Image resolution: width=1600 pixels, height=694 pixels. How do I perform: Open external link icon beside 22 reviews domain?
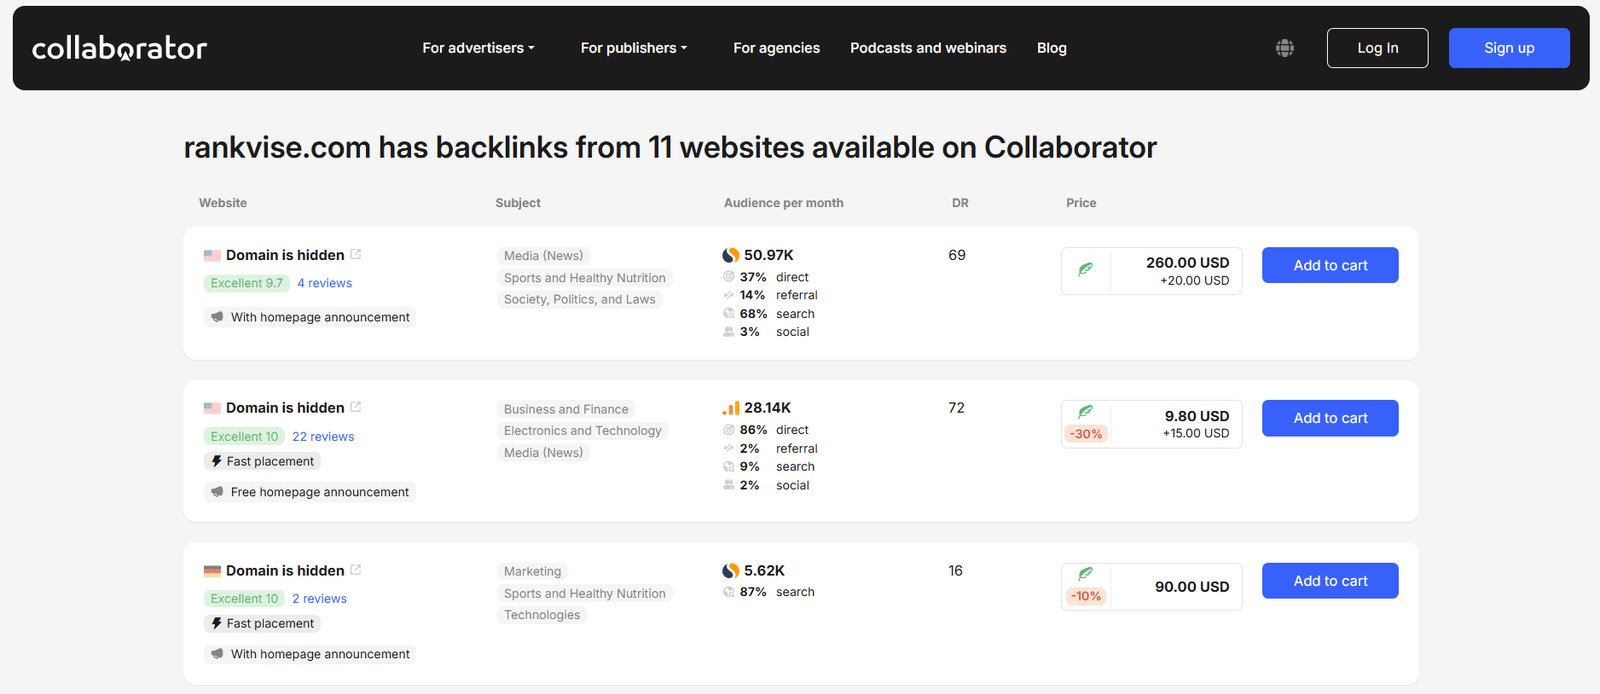pos(356,407)
